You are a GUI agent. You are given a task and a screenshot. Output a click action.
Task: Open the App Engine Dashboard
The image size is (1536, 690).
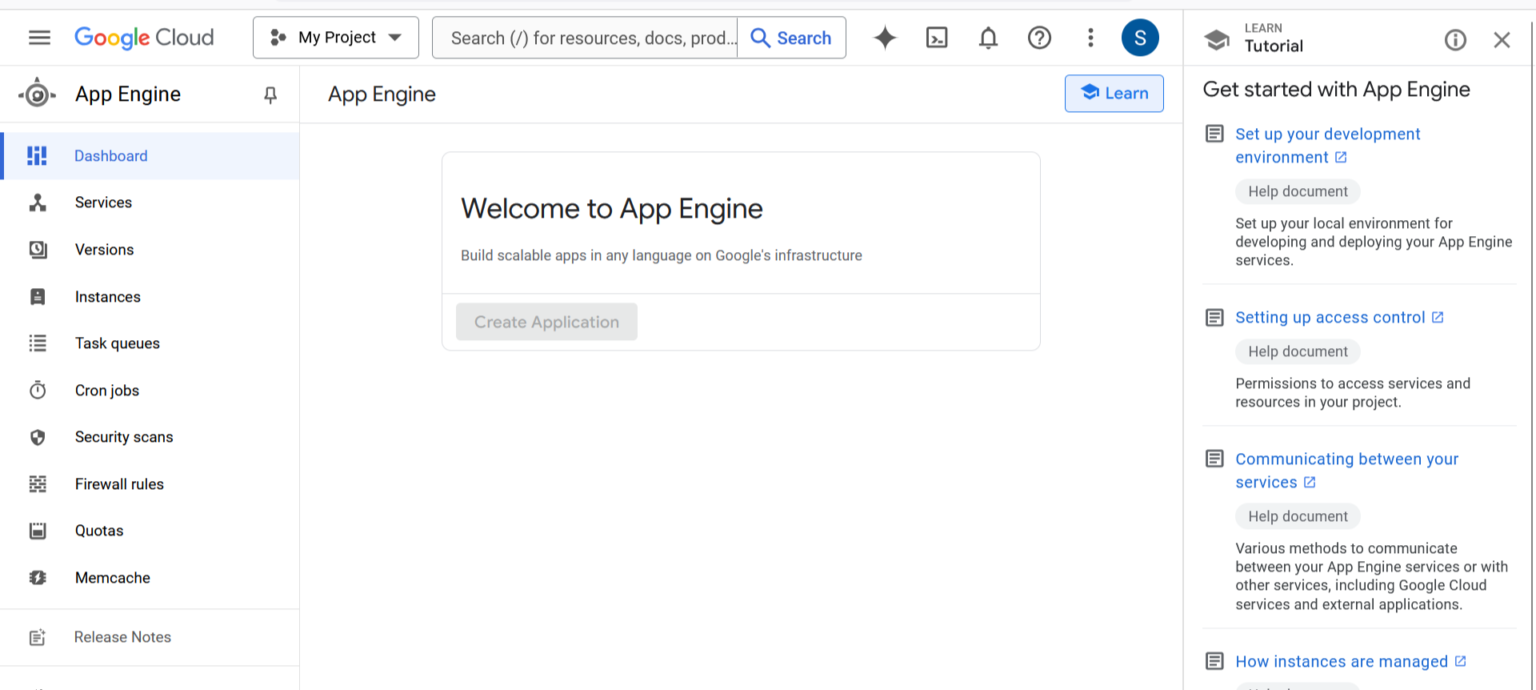click(x=110, y=156)
